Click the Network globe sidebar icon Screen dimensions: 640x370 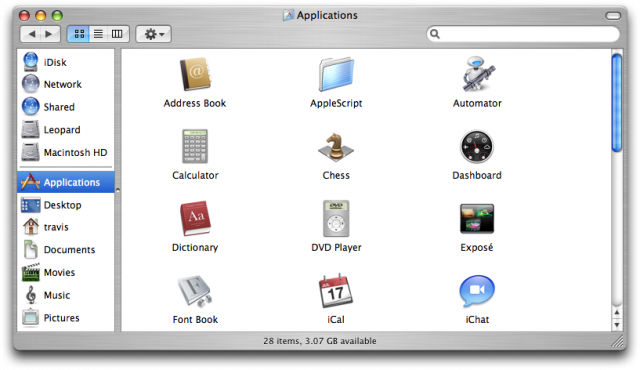coord(31,84)
